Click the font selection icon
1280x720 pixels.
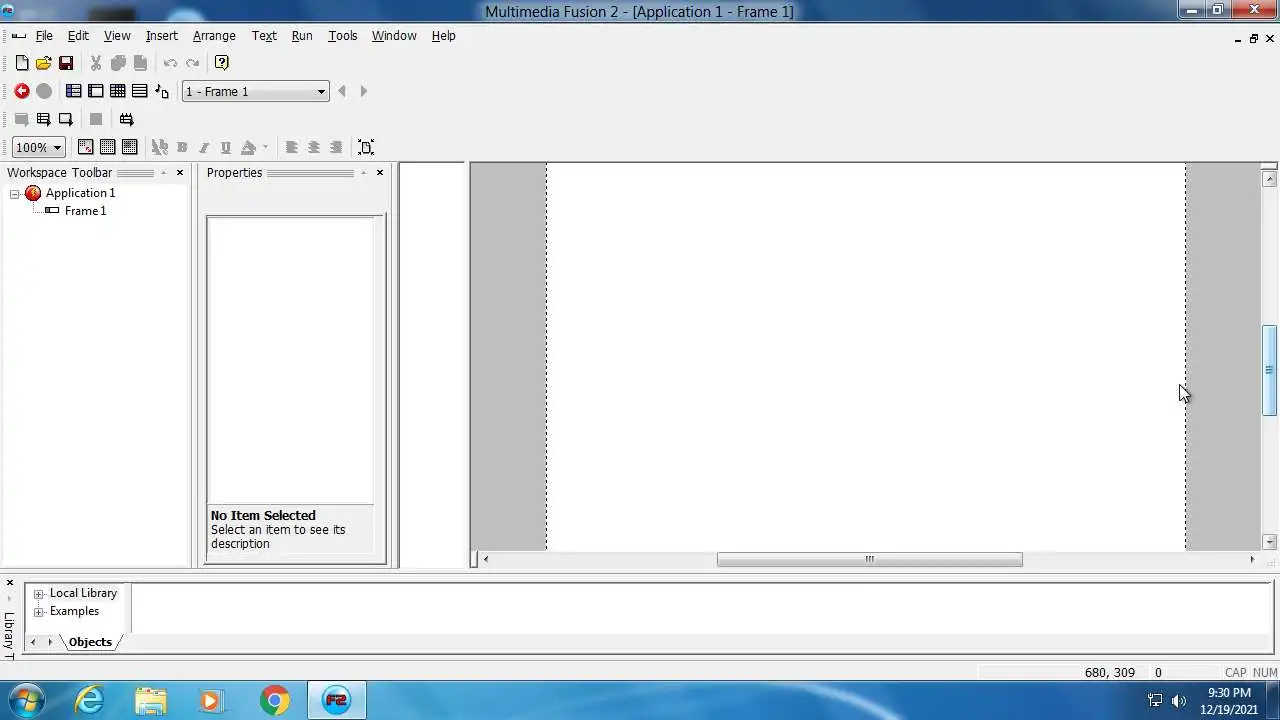[x=160, y=147]
